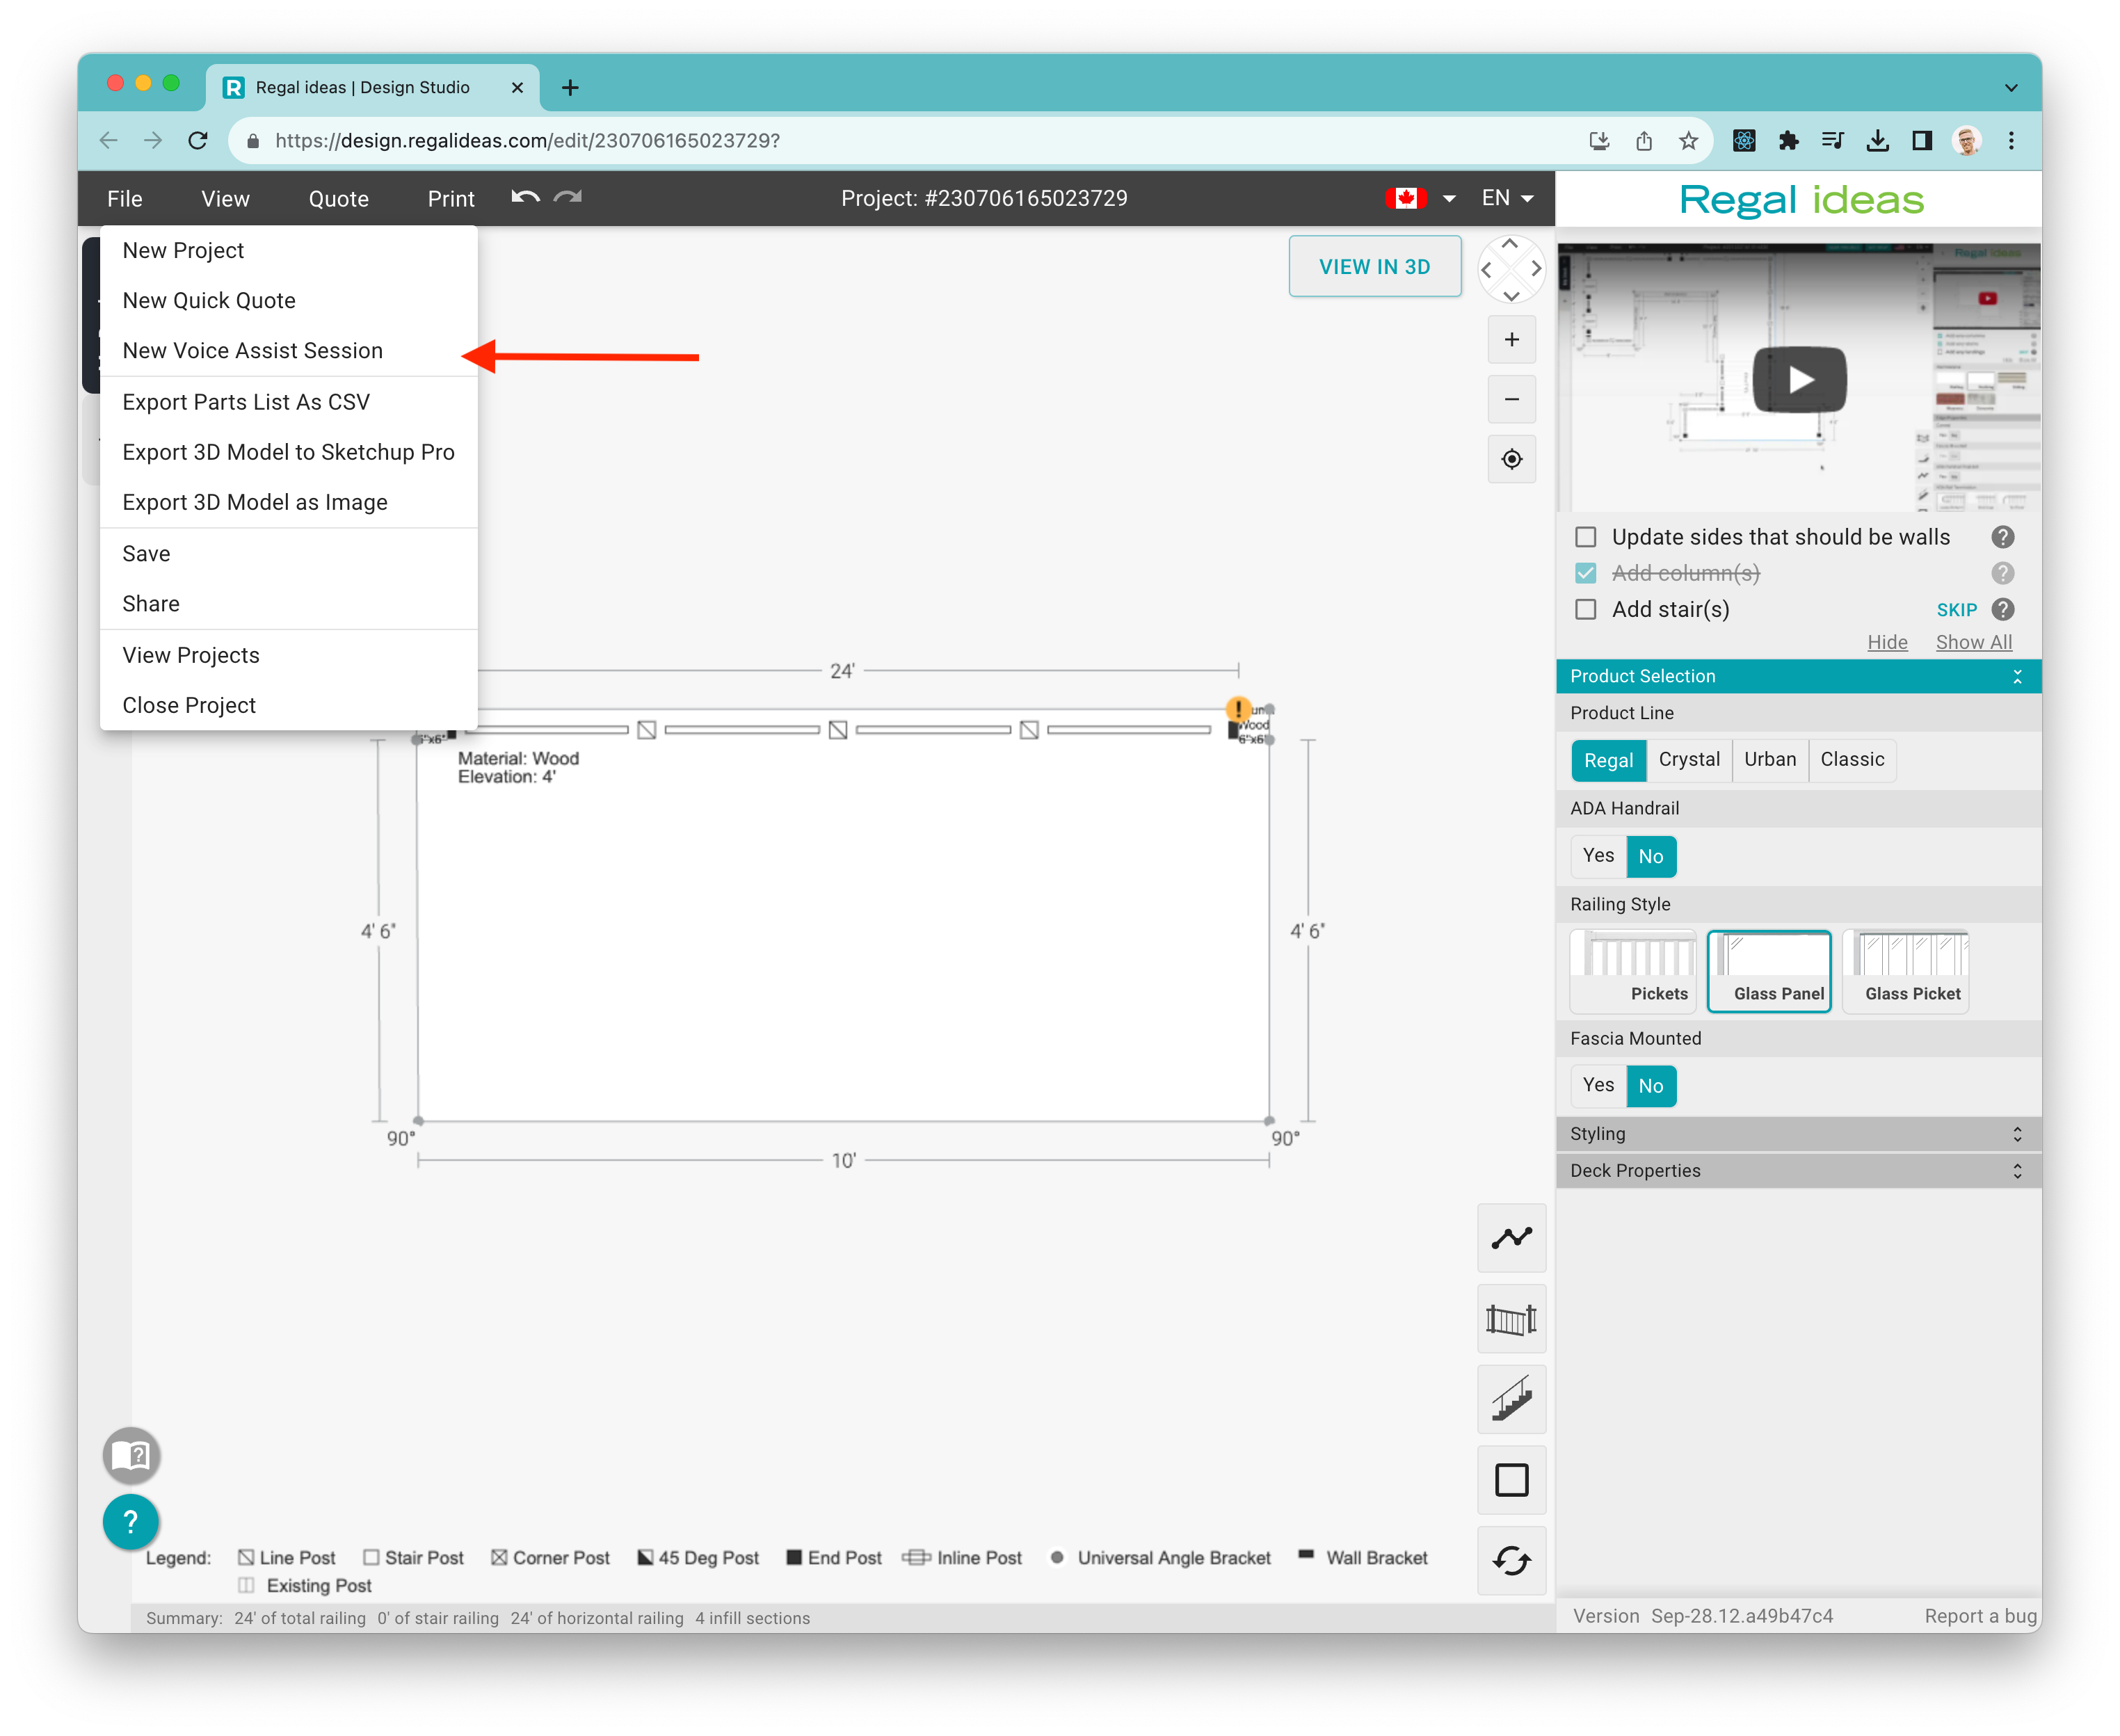Click the Show All link

pyautogui.click(x=1973, y=642)
